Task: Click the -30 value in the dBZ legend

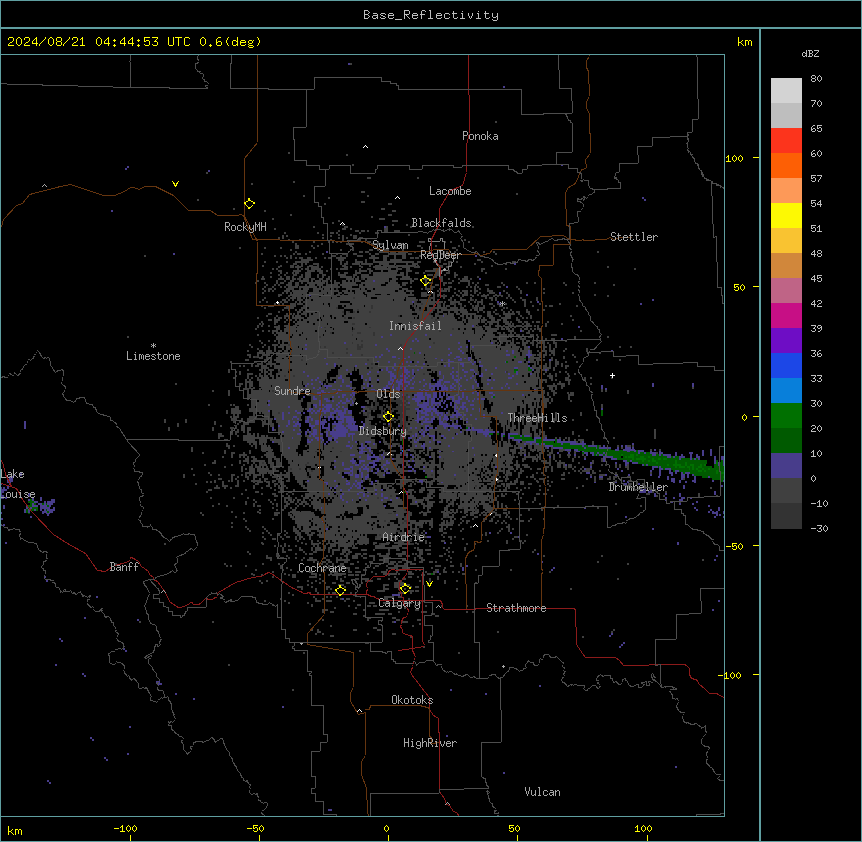Action: click(819, 528)
